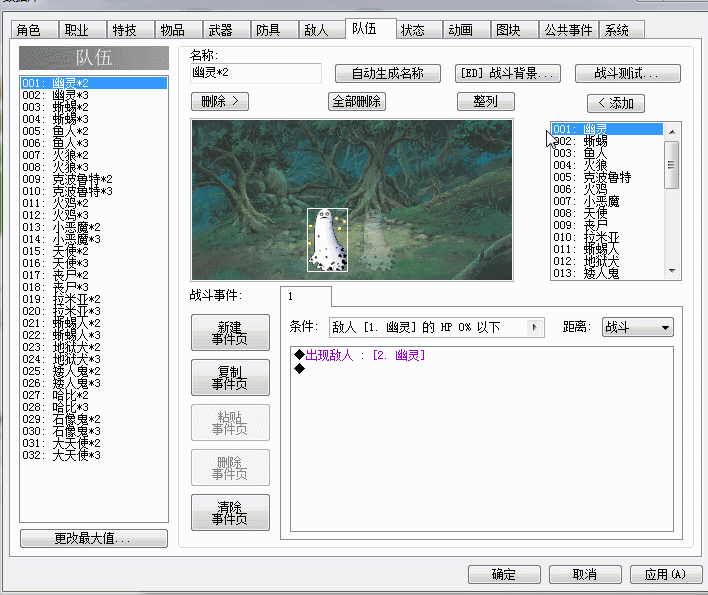Viewport: 708px width, 595px height.
Task: Switch to the 特技 tab
Action: [130, 30]
